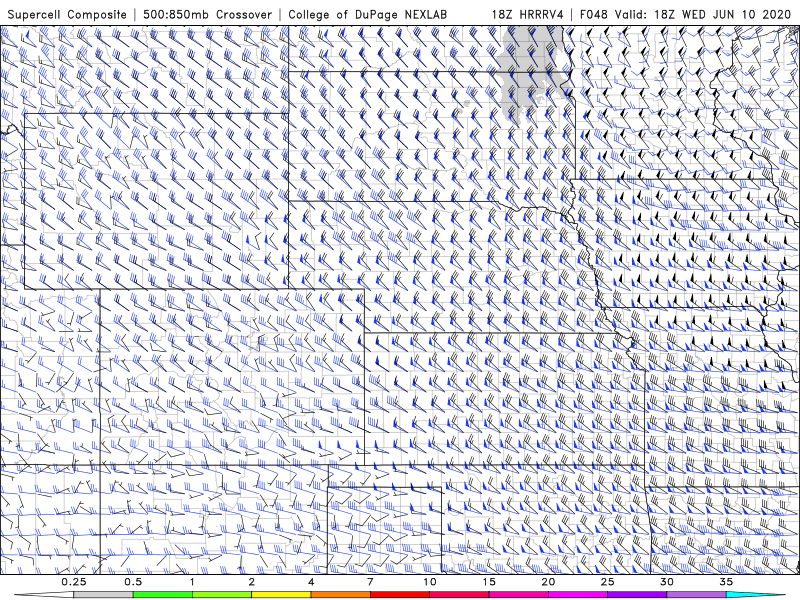
Task: Select the red 7–10 color bar segment
Action: point(399,595)
